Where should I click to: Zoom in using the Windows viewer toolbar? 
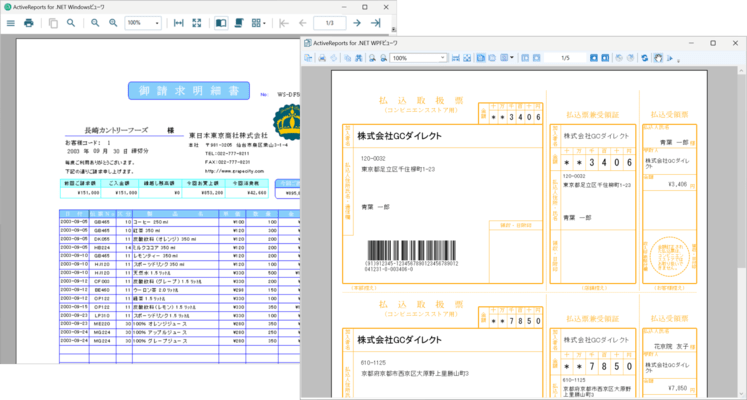tap(112, 22)
